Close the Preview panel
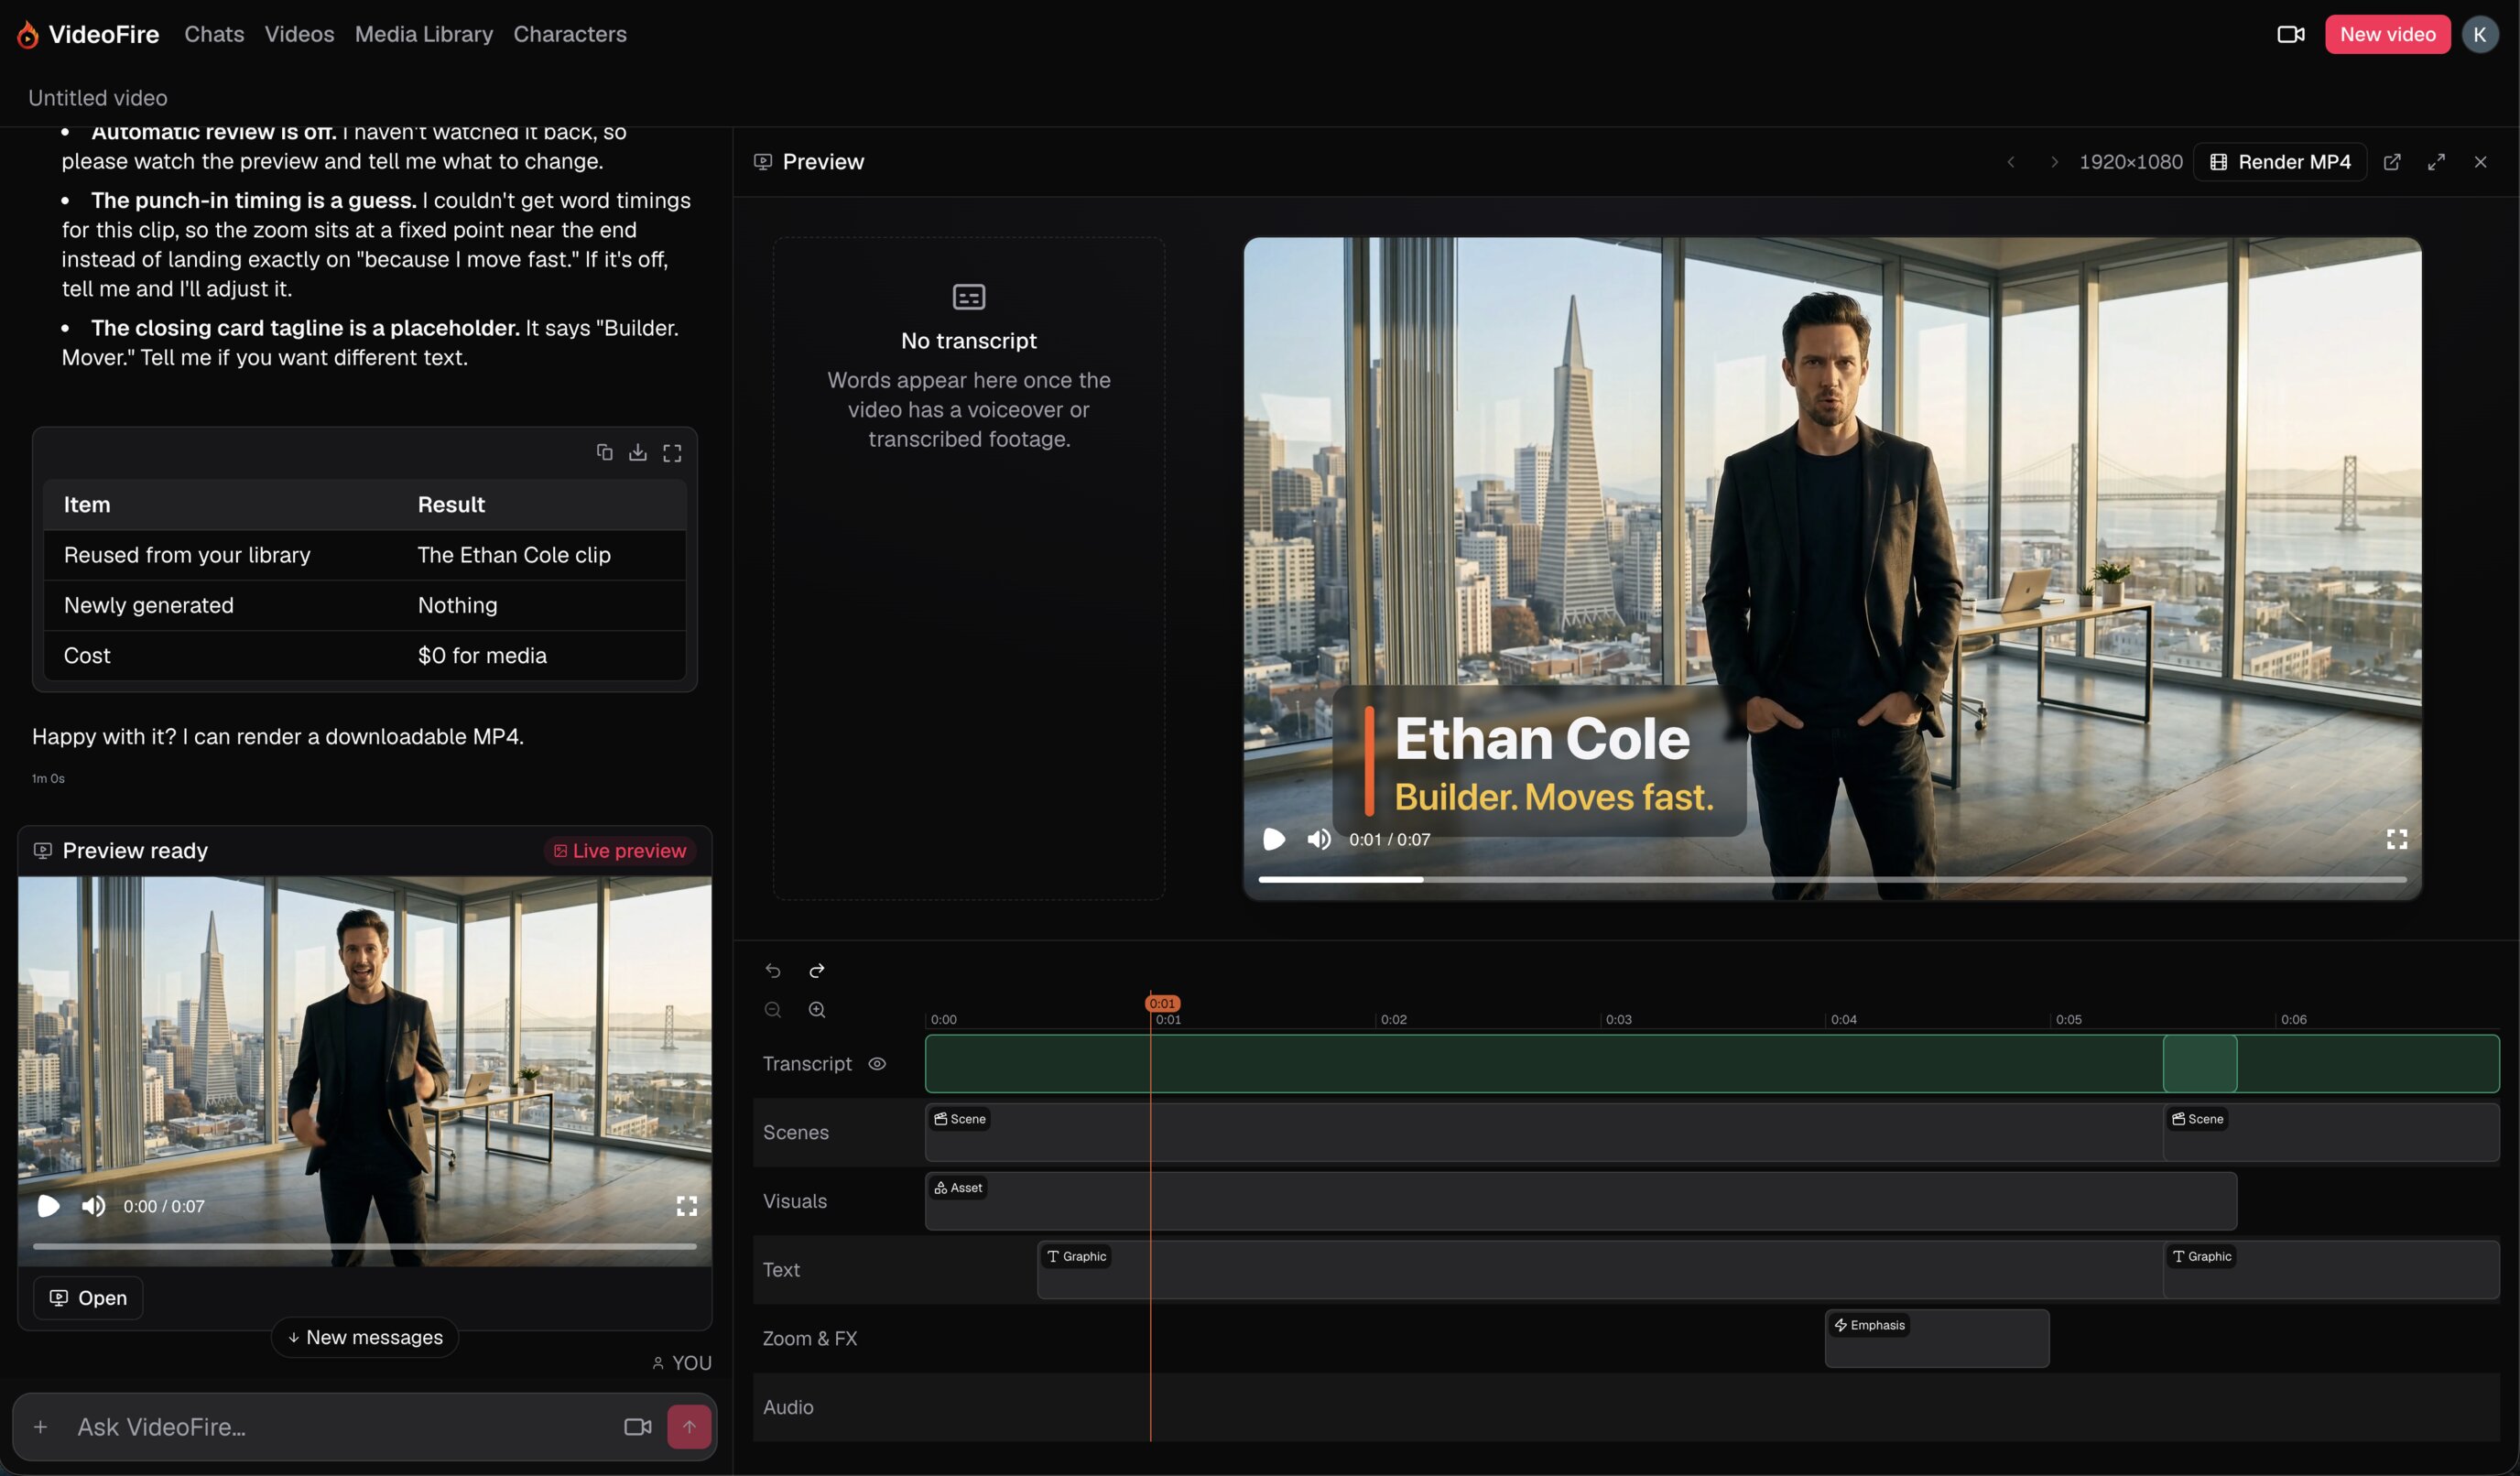Image resolution: width=2520 pixels, height=1476 pixels. (x=2480, y=162)
